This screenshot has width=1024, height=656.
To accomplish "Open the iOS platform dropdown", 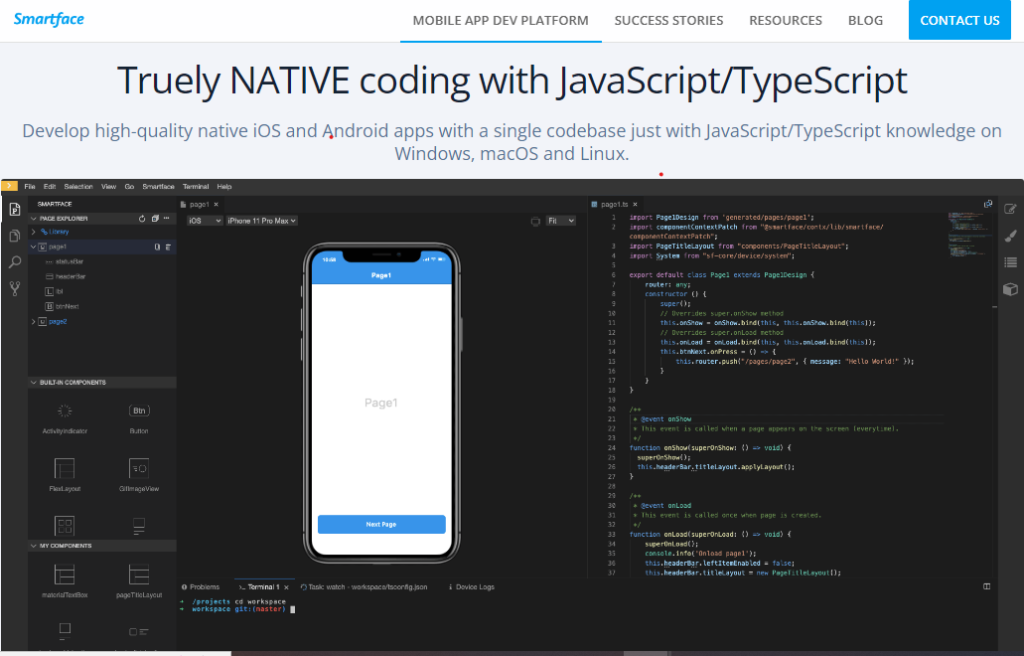I will coord(205,221).
